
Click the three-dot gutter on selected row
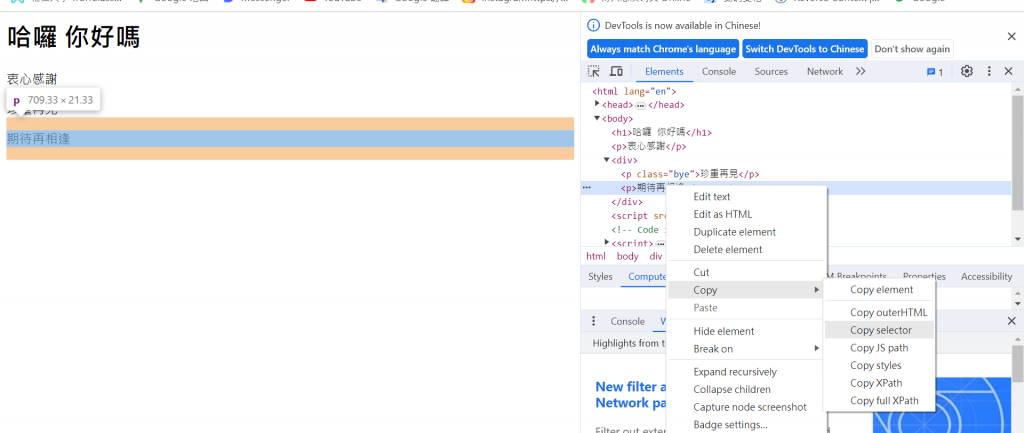click(x=586, y=188)
